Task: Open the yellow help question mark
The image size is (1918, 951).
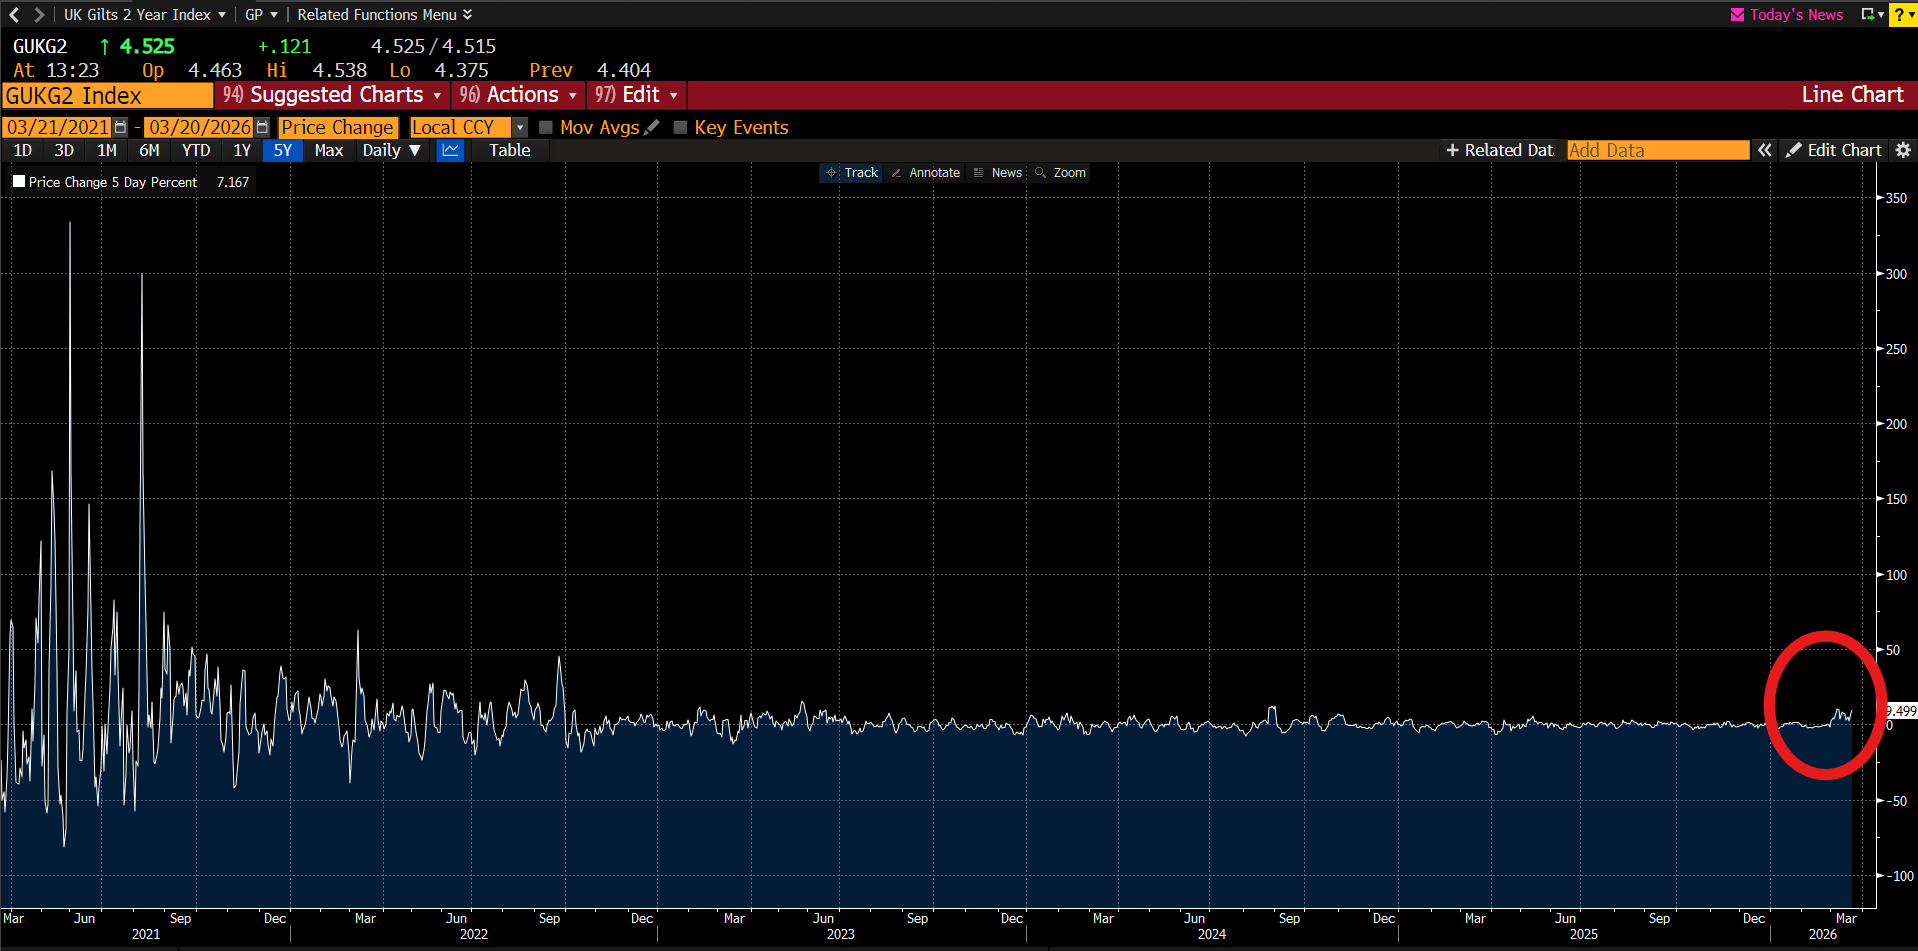Action: 1901,15
